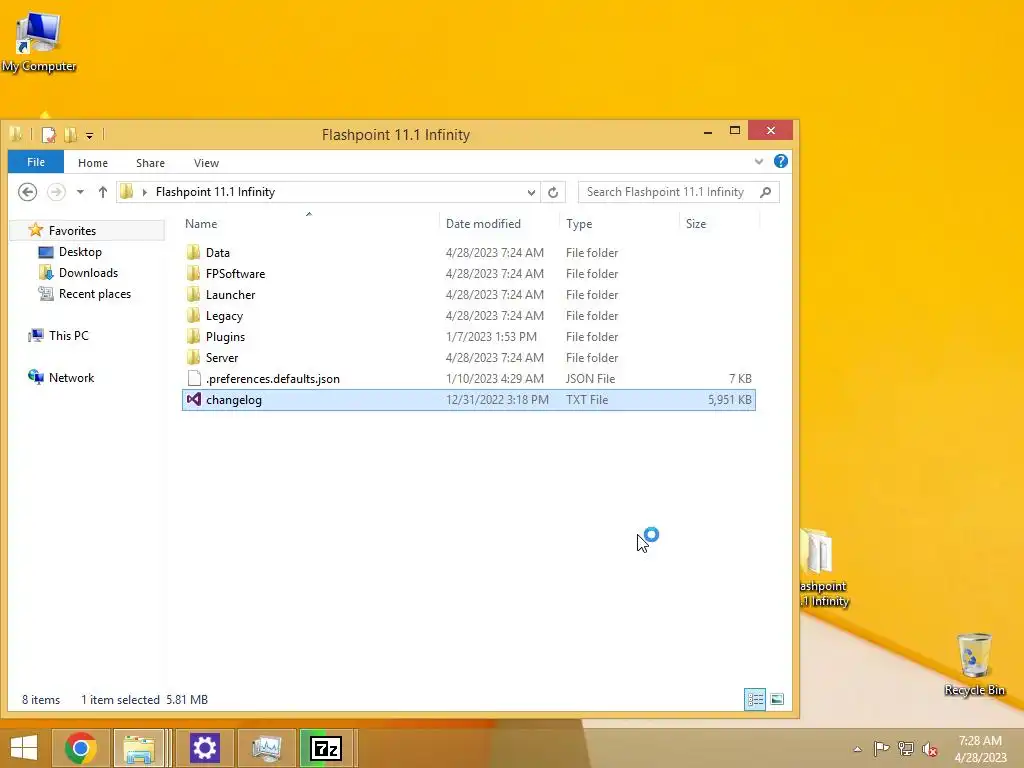
Task: Click the Plugins date 1/7/2023 1:53 PM
Action: [491, 336]
